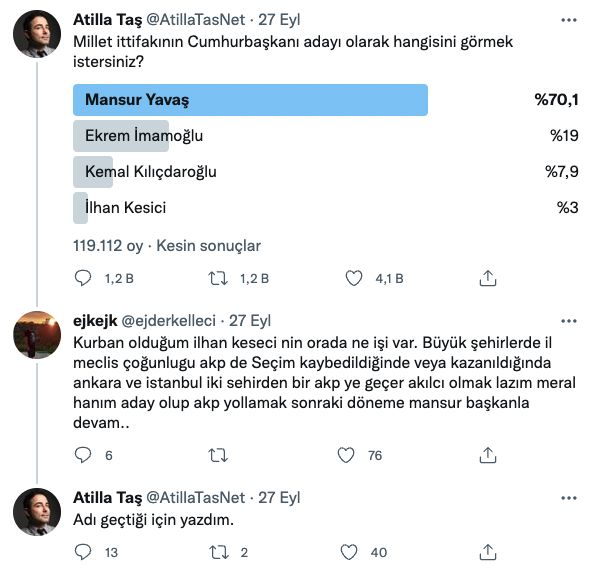
Task: Select the Mansur Yavaş poll result bar
Action: pyautogui.click(x=250, y=100)
